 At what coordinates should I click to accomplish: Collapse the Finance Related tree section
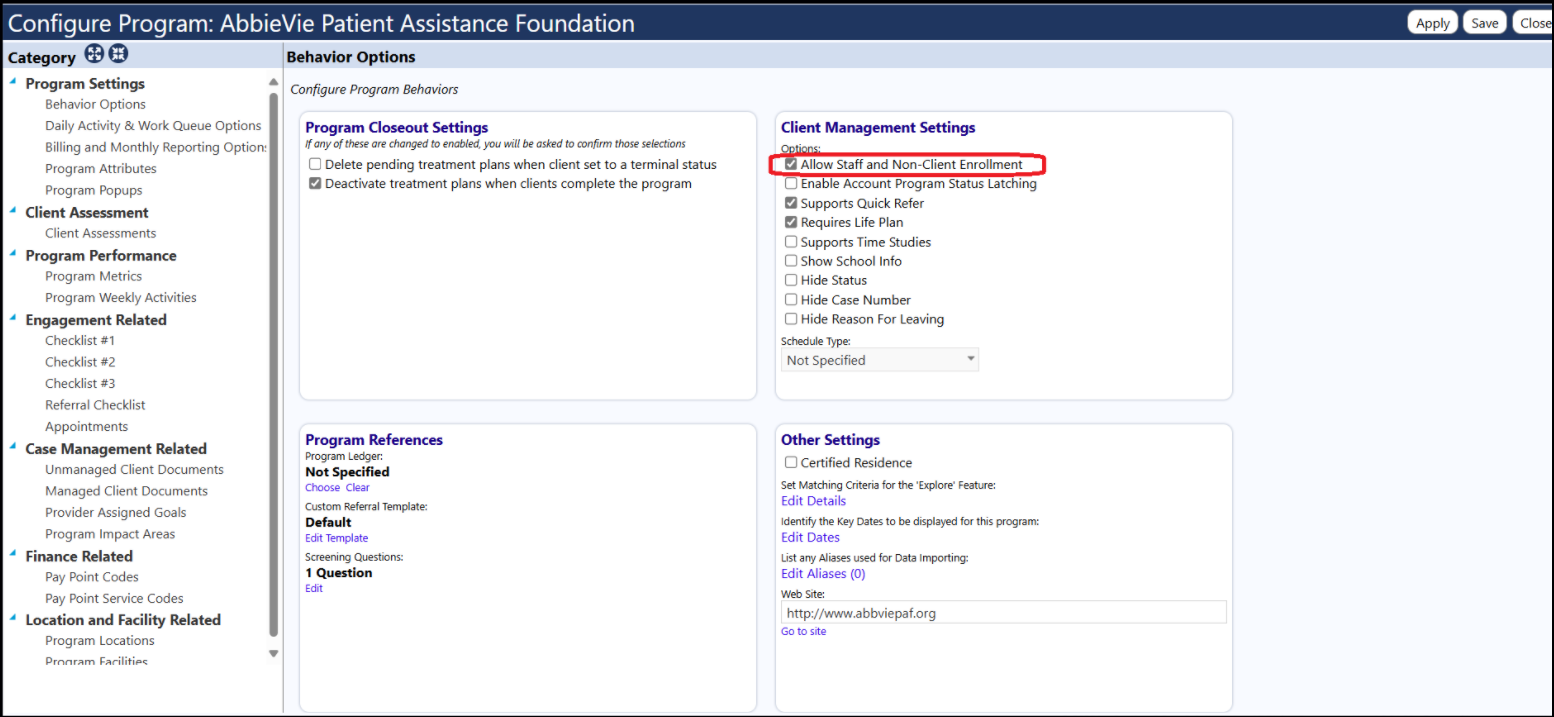pos(13,554)
